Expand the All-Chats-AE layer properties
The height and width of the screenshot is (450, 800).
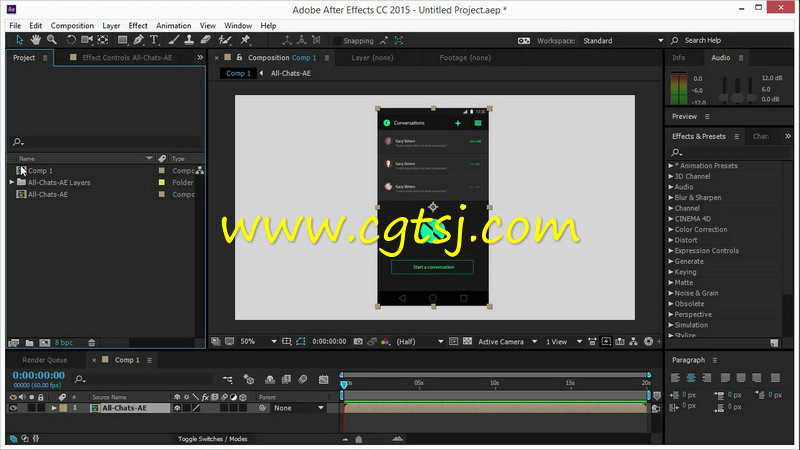tap(54, 408)
